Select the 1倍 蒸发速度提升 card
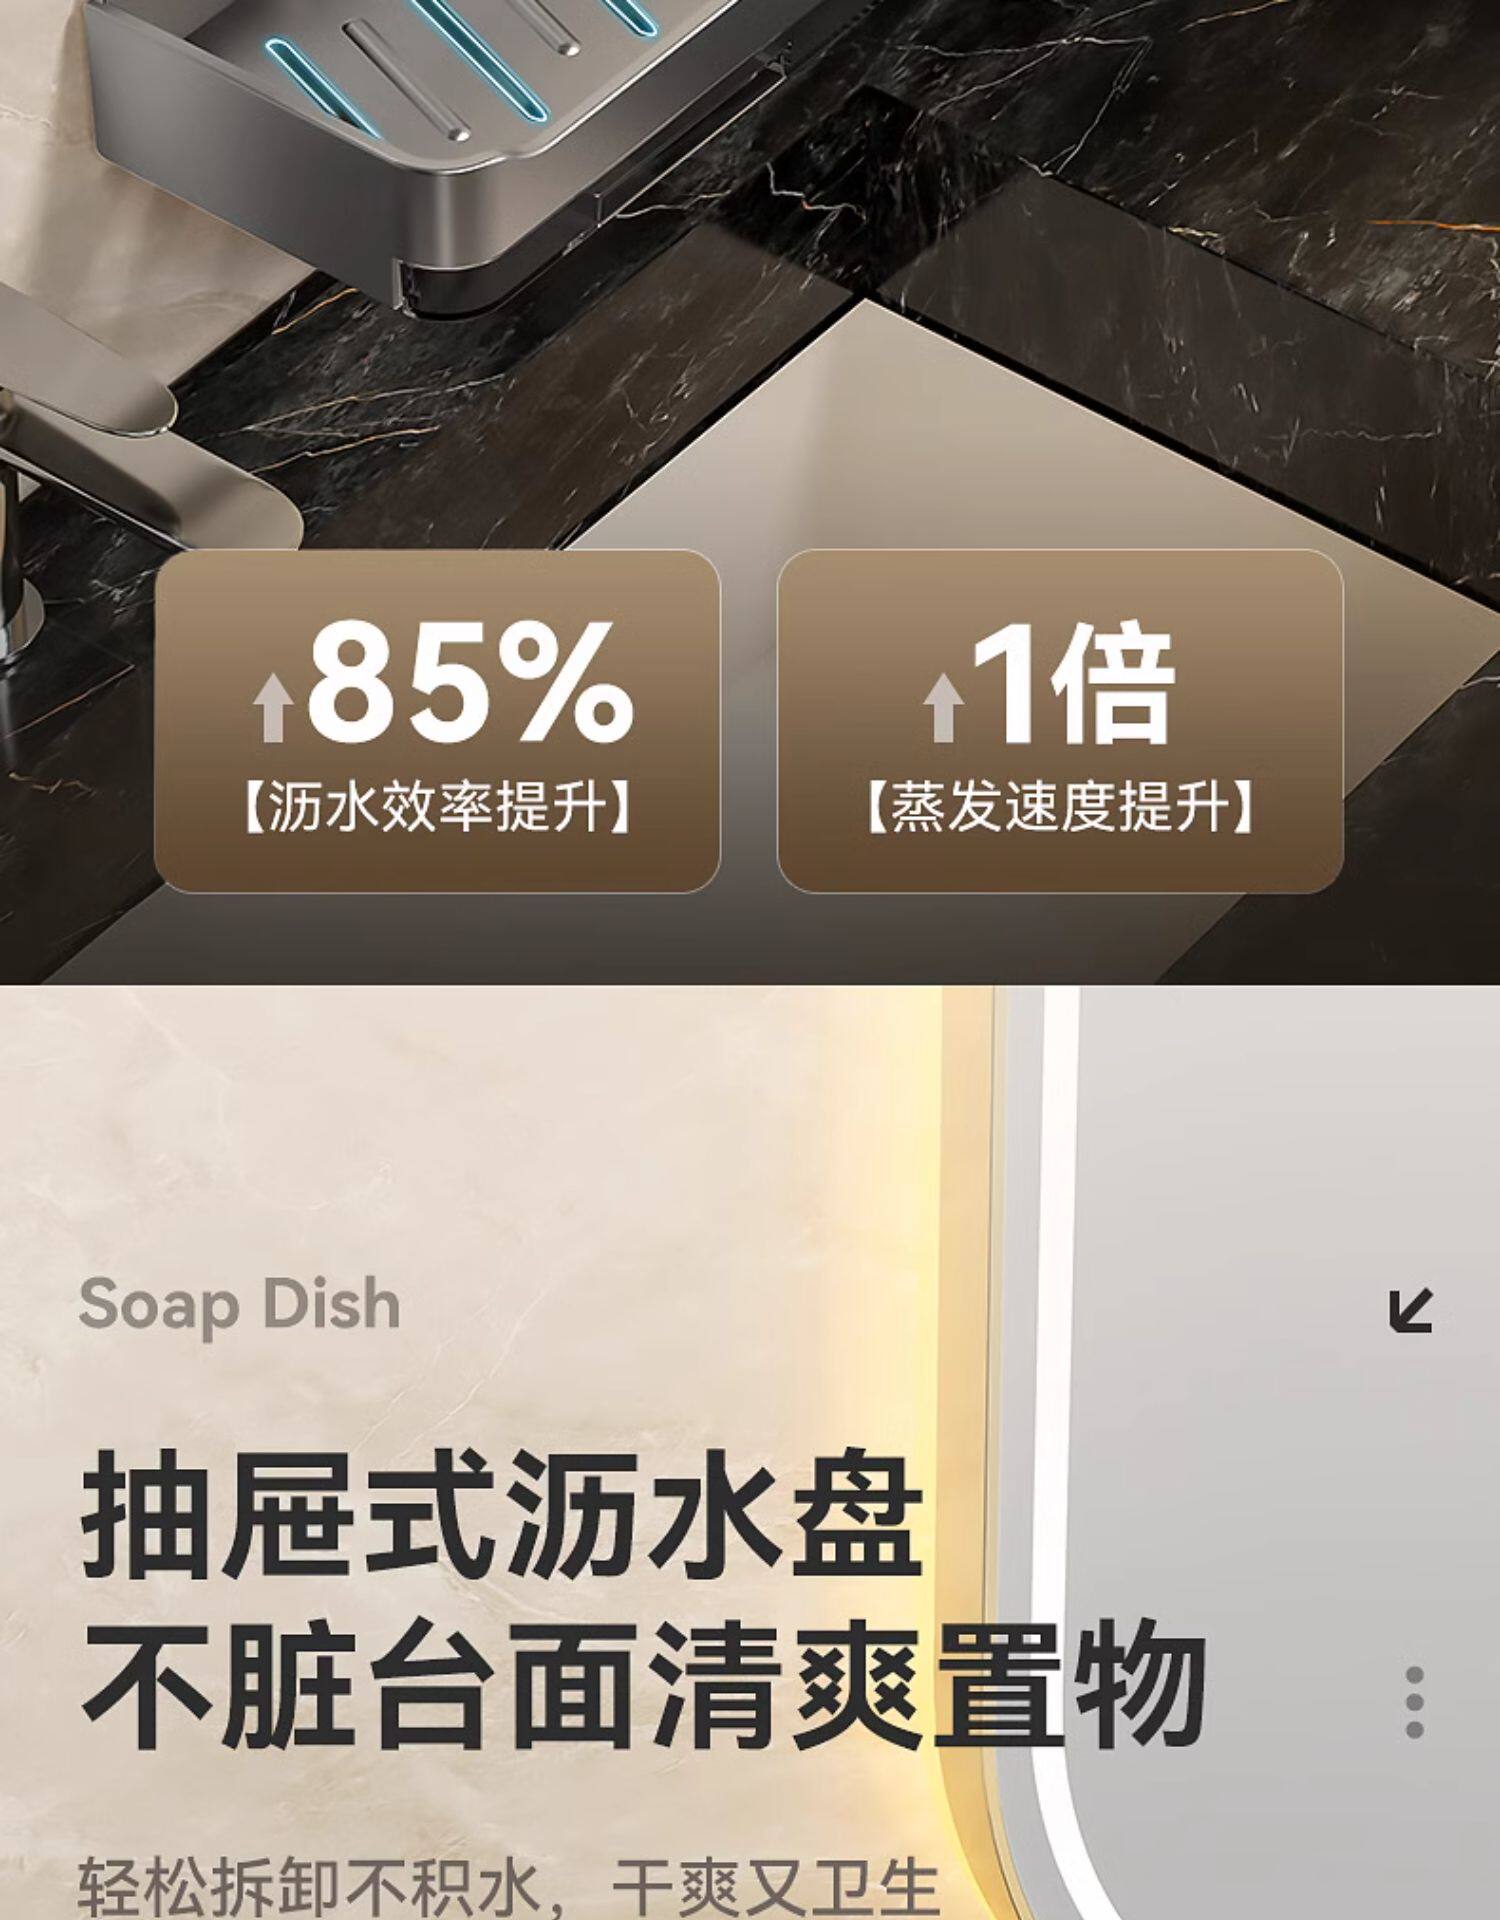The width and height of the screenshot is (1500, 1920). point(1060,721)
